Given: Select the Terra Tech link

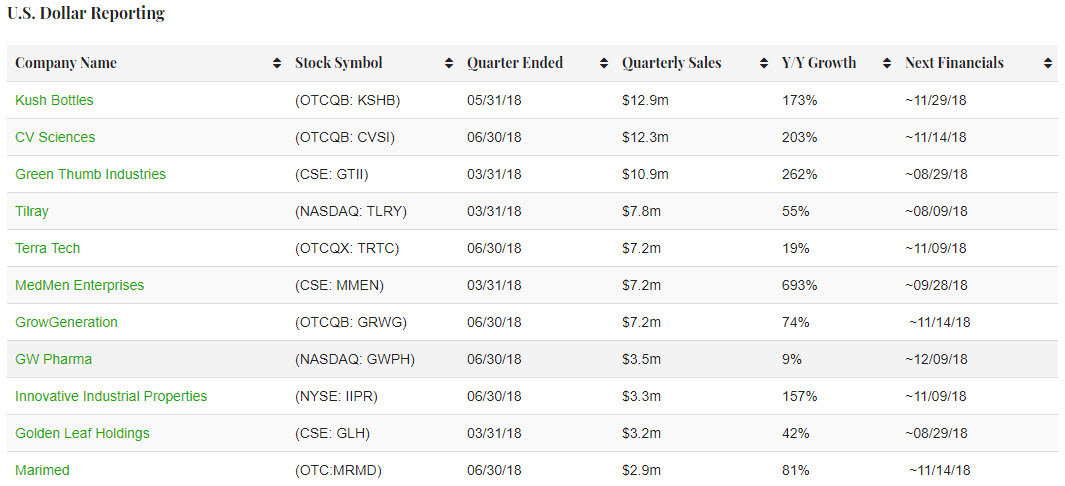Looking at the screenshot, I should pos(47,248).
